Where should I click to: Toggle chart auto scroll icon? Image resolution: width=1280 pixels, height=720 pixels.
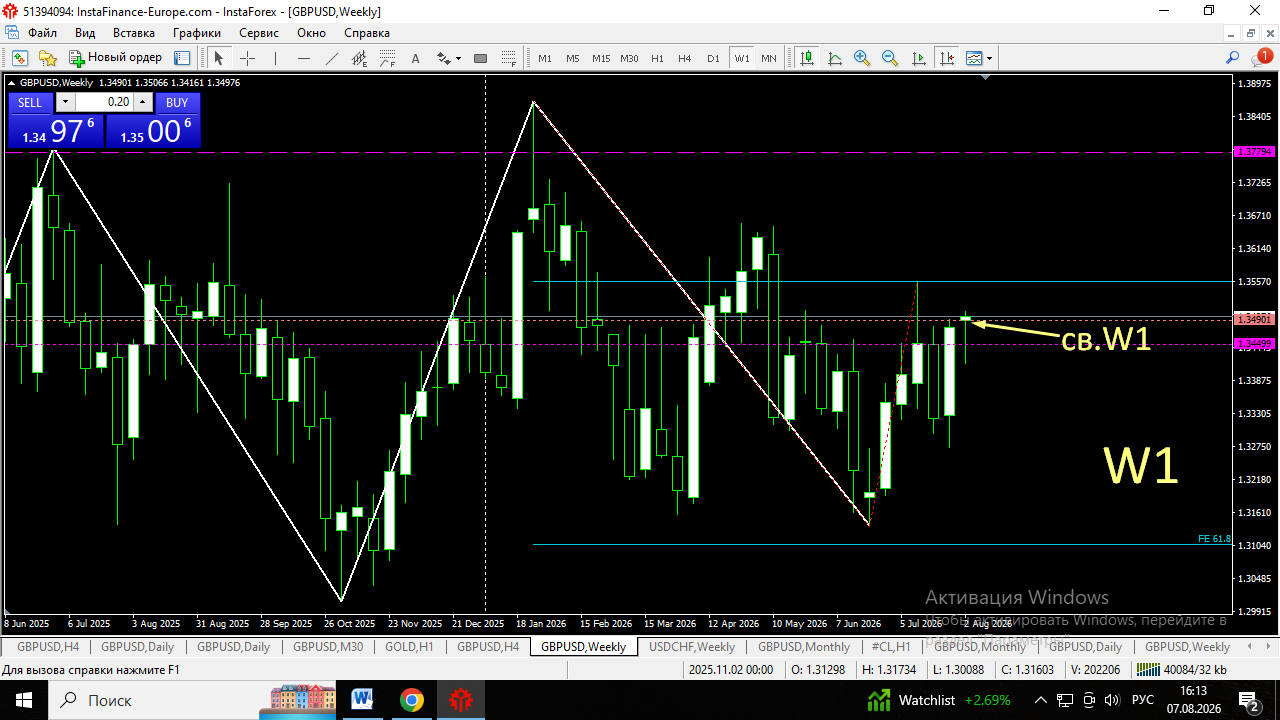(x=918, y=58)
